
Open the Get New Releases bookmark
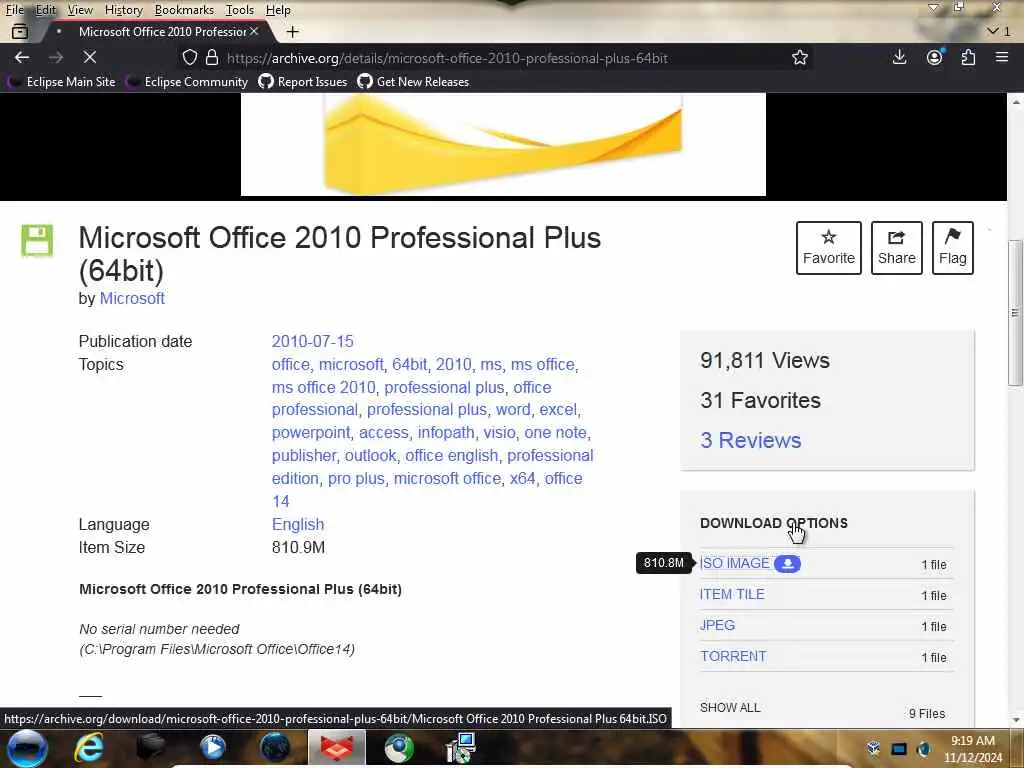point(413,82)
